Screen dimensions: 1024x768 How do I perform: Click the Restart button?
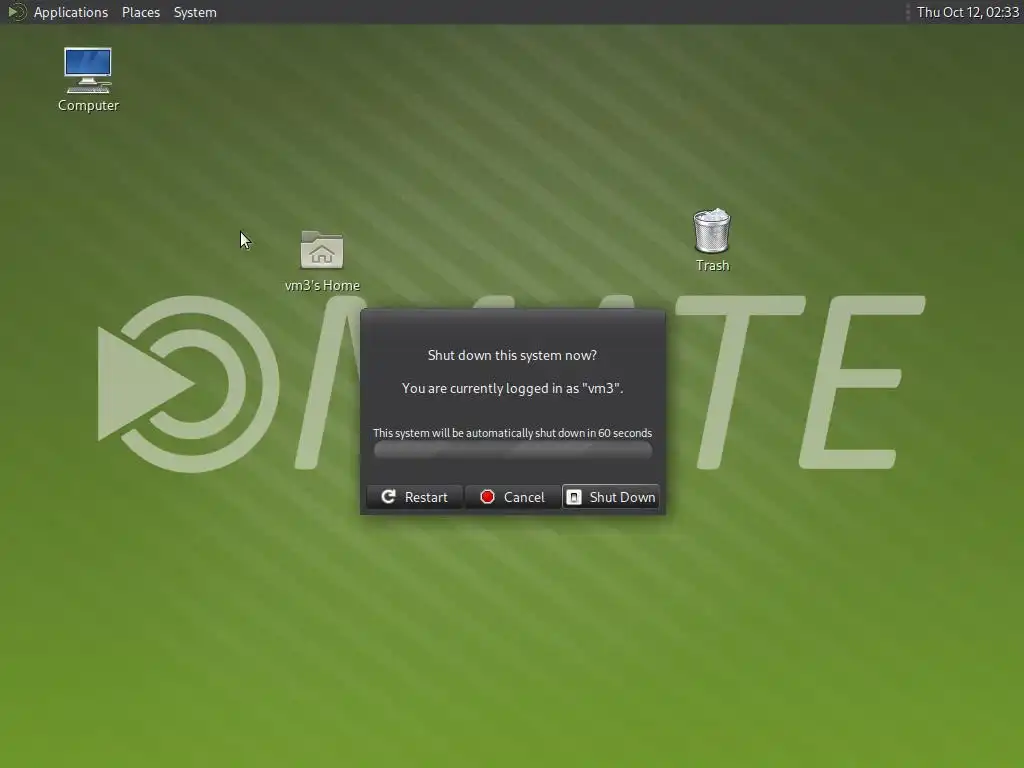click(415, 497)
